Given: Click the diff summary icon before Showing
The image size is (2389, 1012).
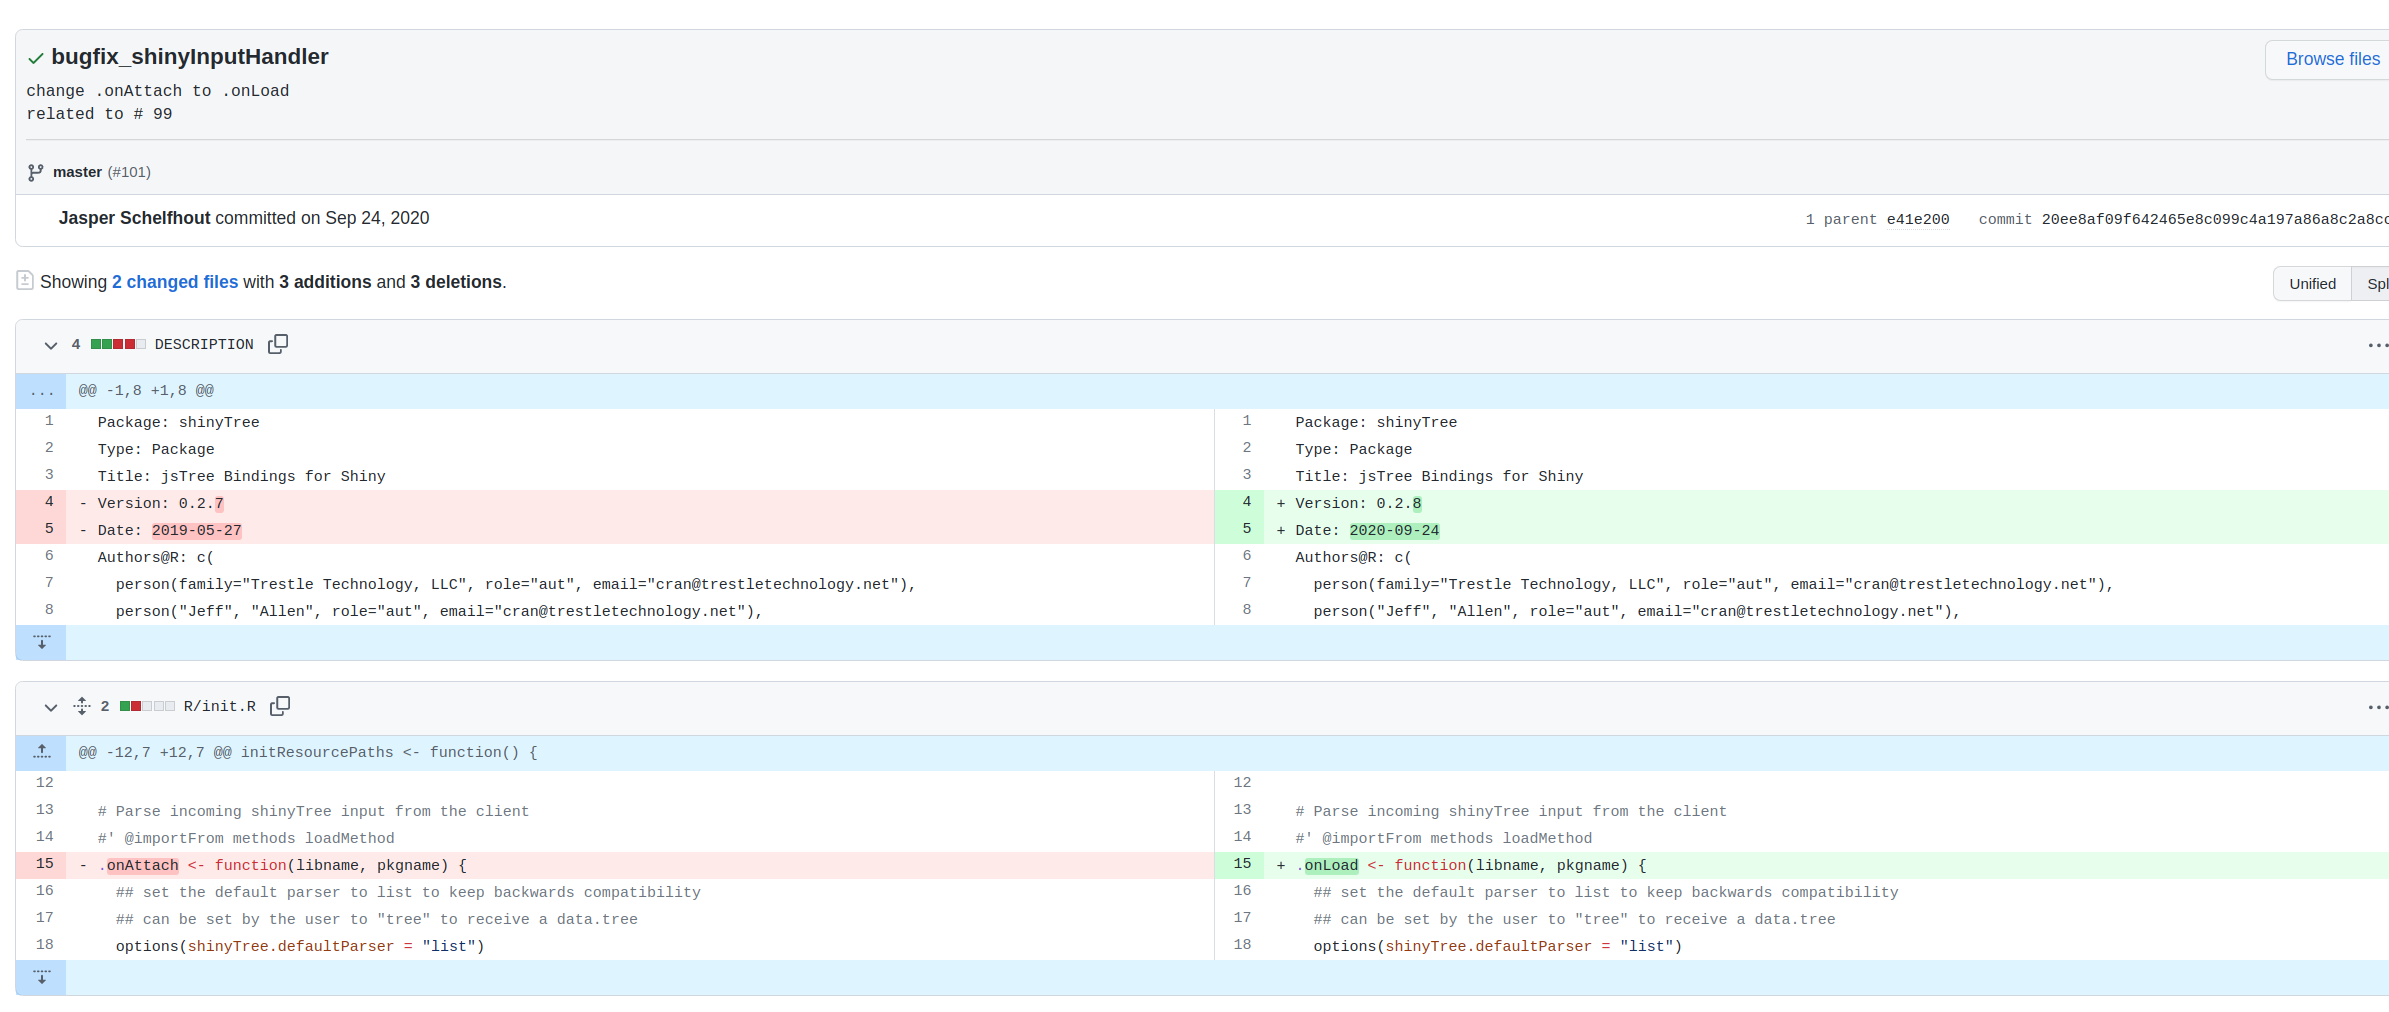Looking at the screenshot, I should [x=26, y=281].
